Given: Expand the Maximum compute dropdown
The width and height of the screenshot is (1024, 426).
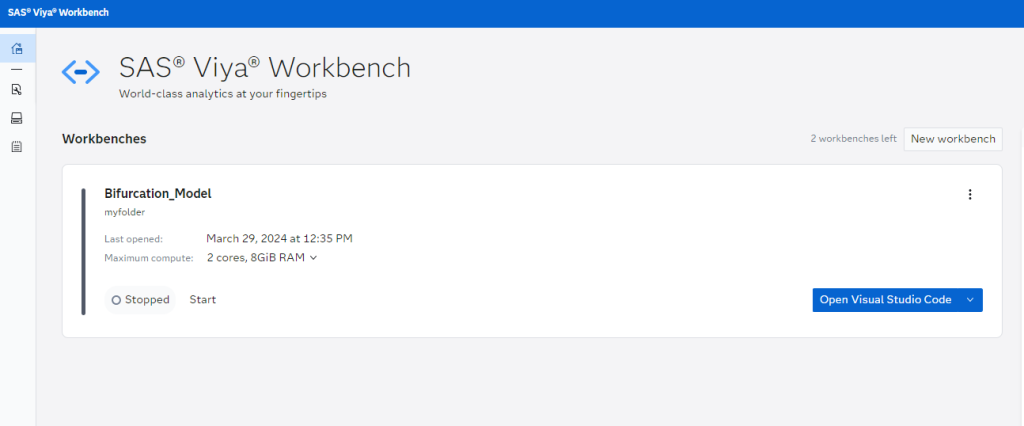Looking at the screenshot, I should (x=313, y=258).
